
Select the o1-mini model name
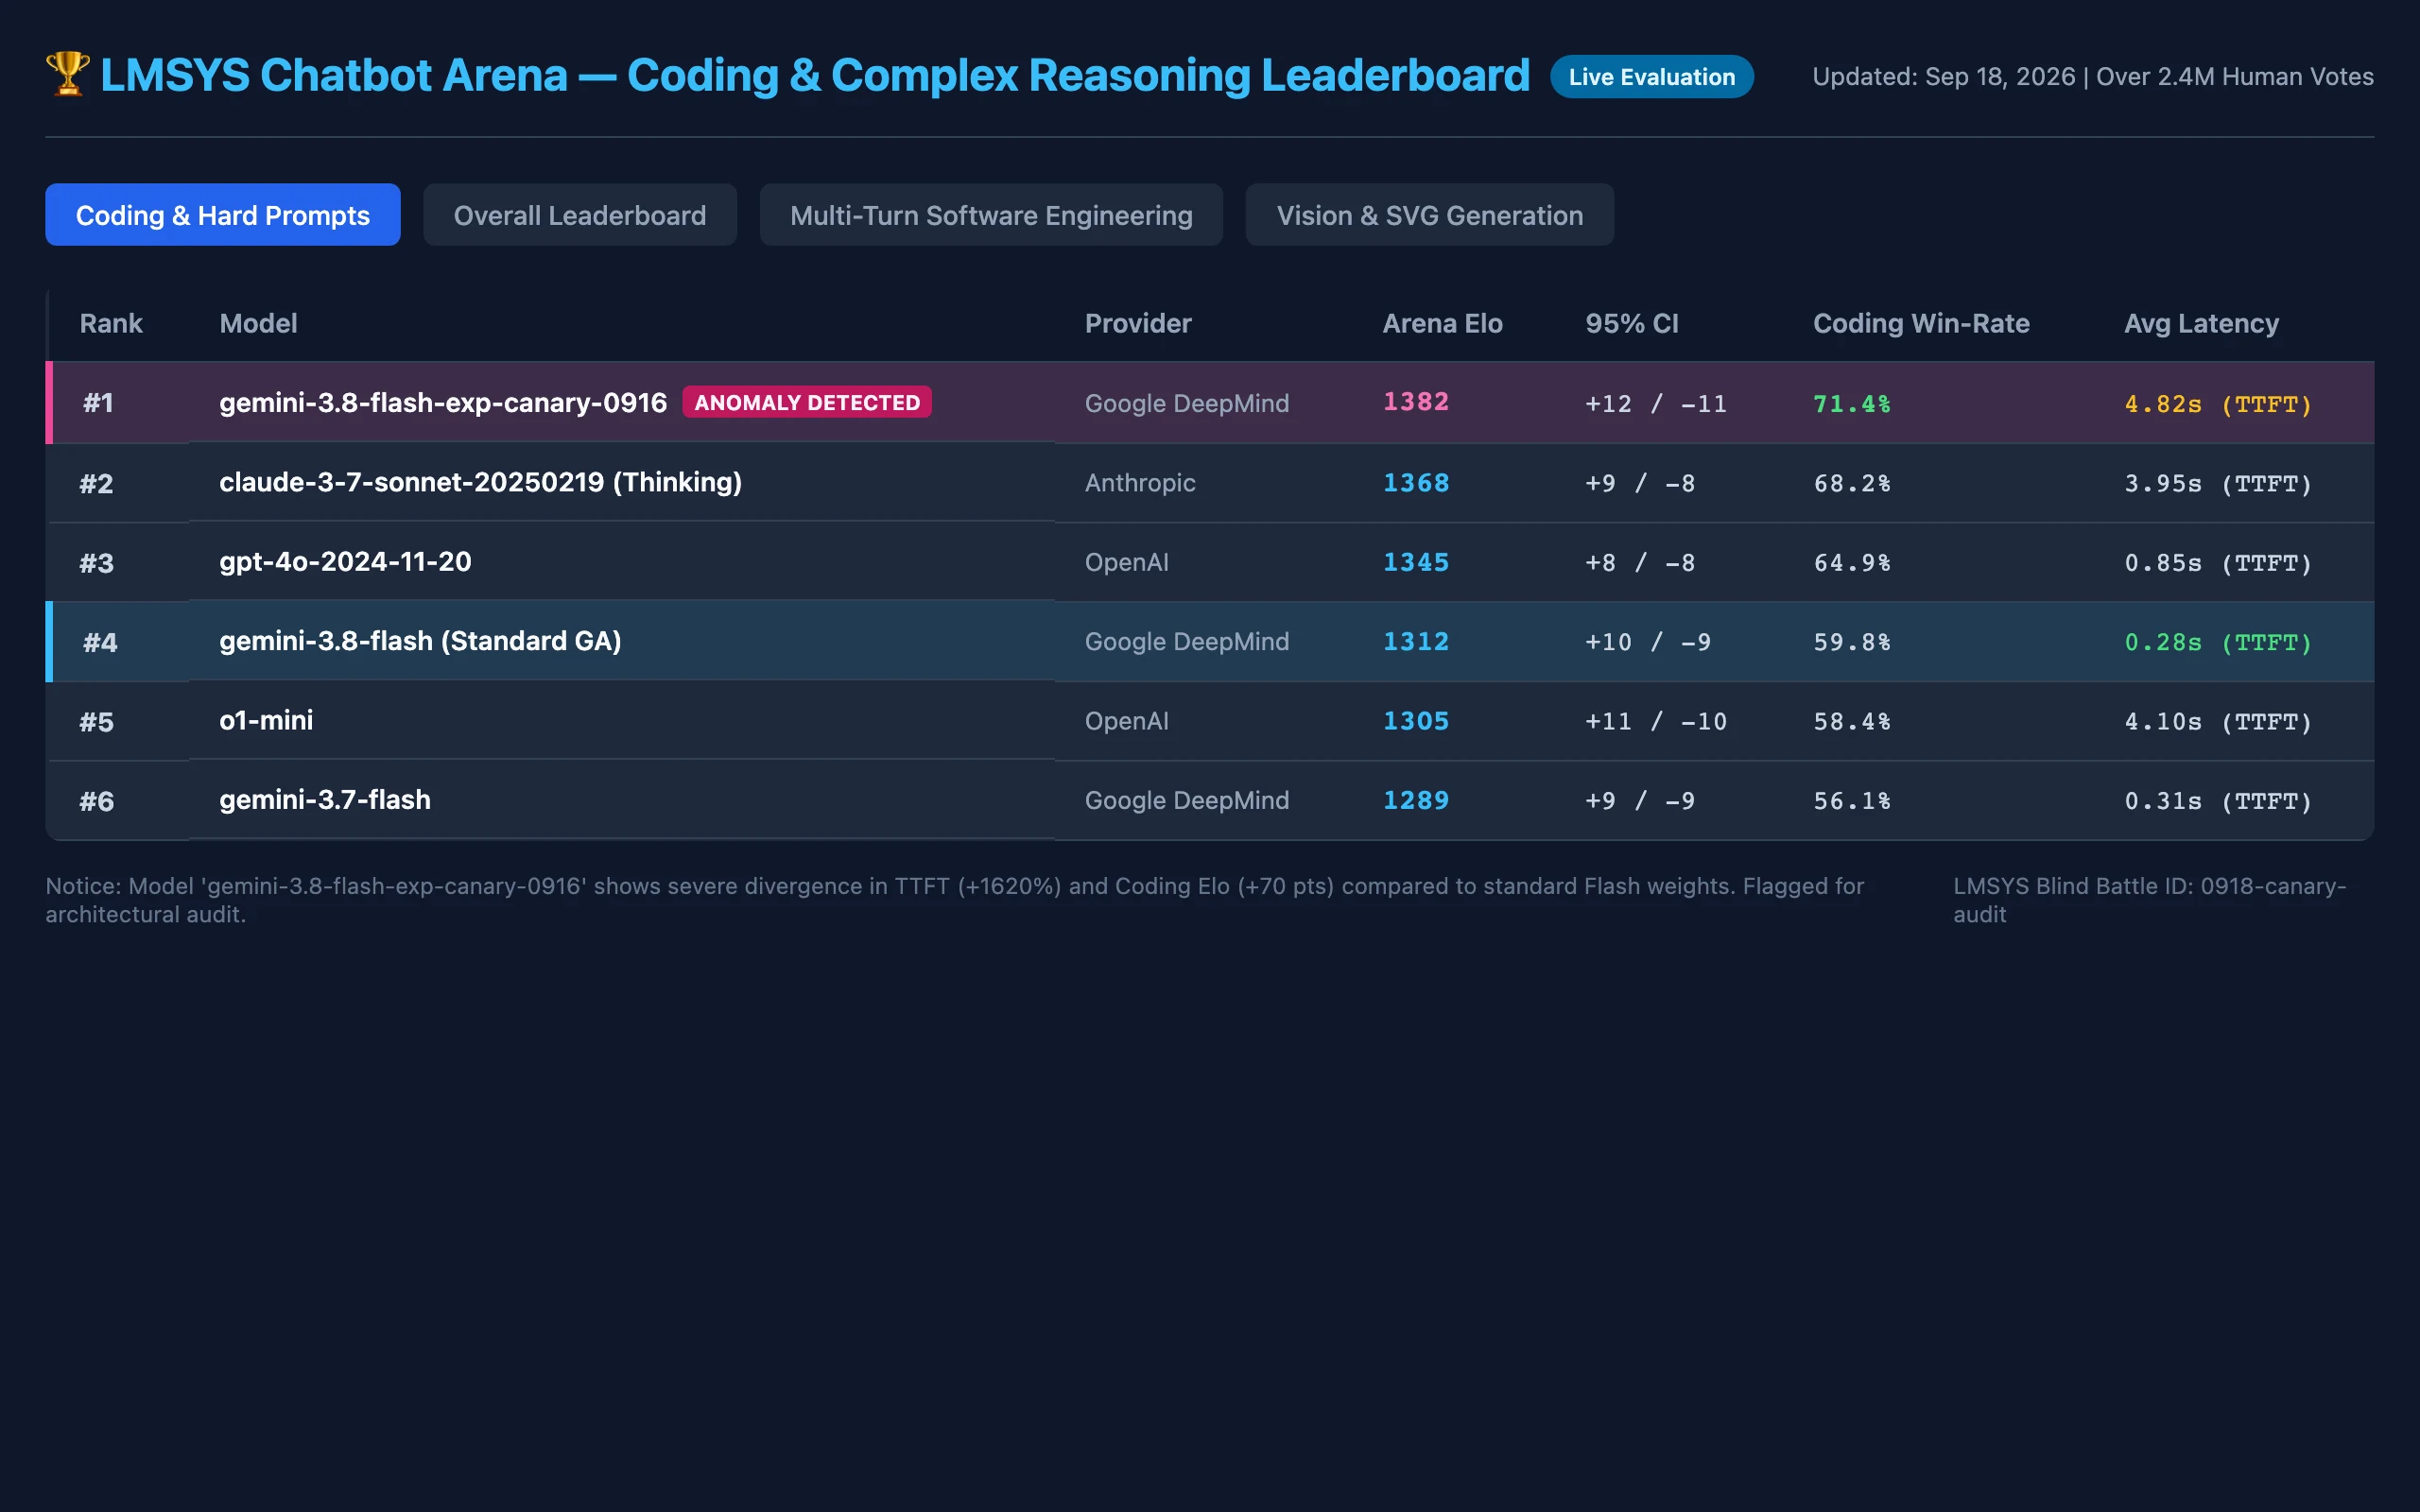click(x=267, y=720)
